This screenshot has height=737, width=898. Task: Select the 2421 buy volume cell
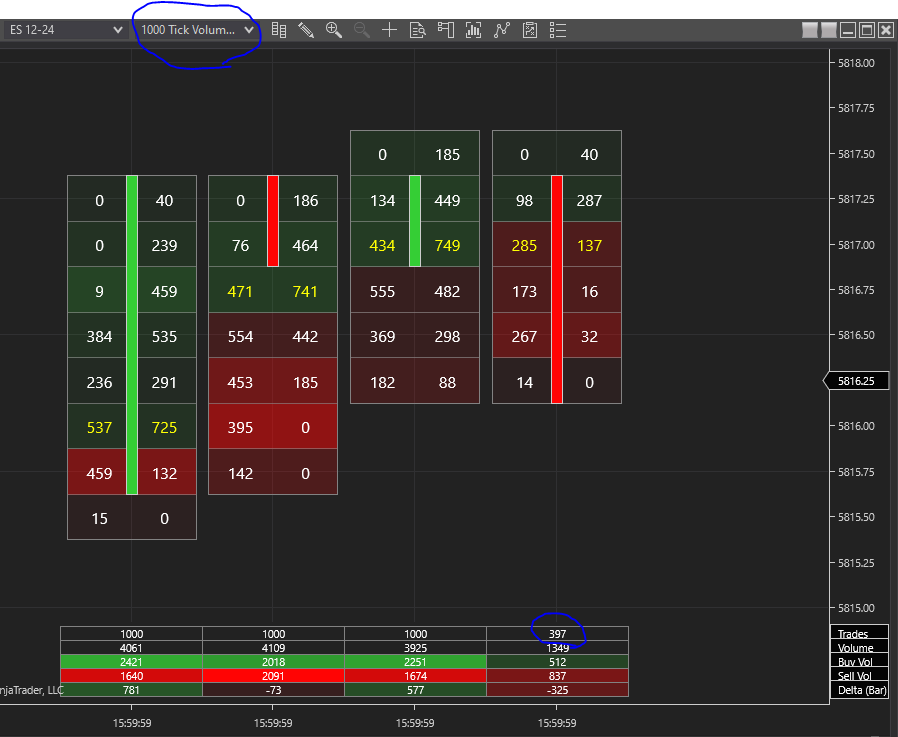[131, 662]
